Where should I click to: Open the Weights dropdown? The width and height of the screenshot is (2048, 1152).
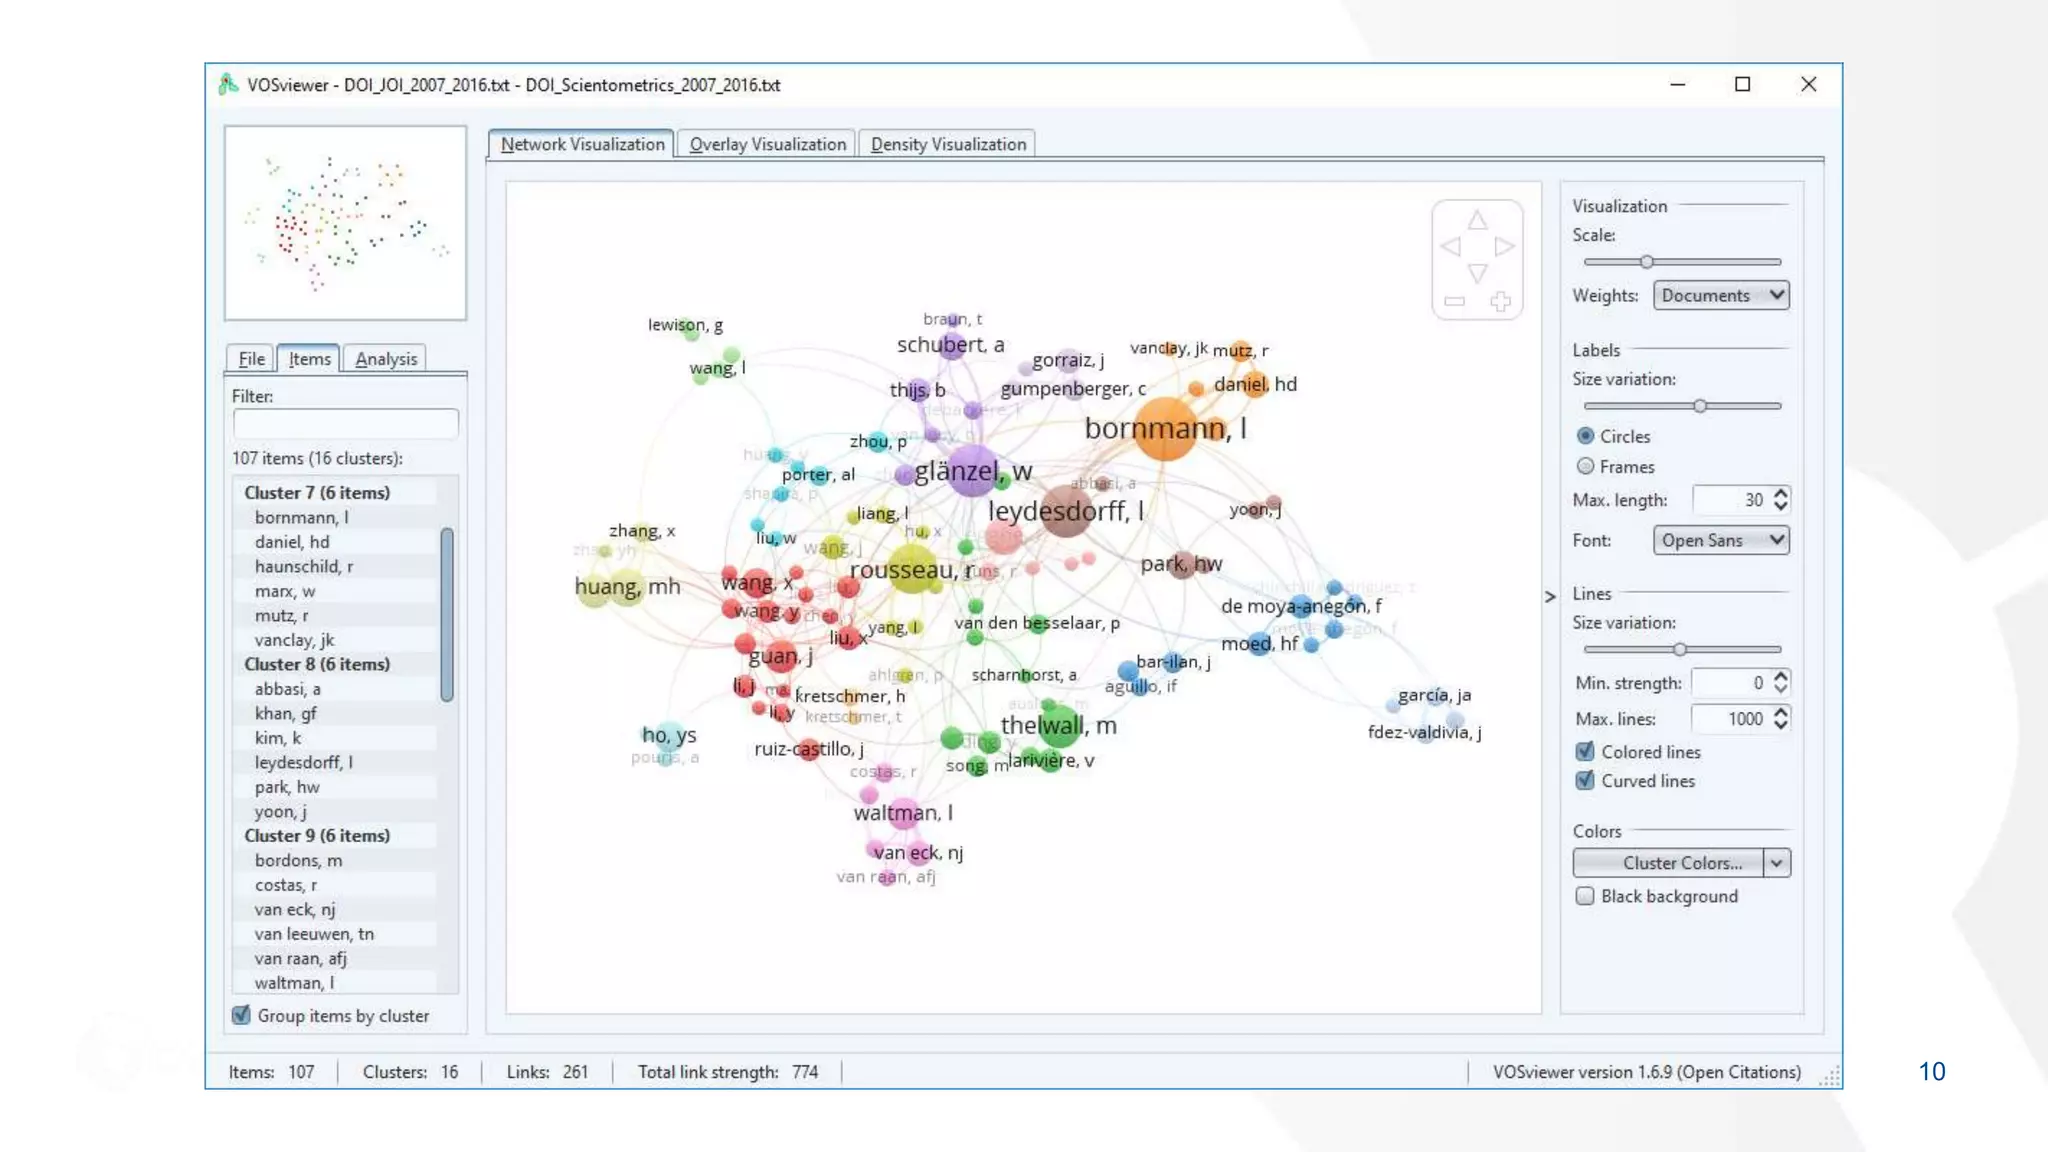click(1720, 295)
